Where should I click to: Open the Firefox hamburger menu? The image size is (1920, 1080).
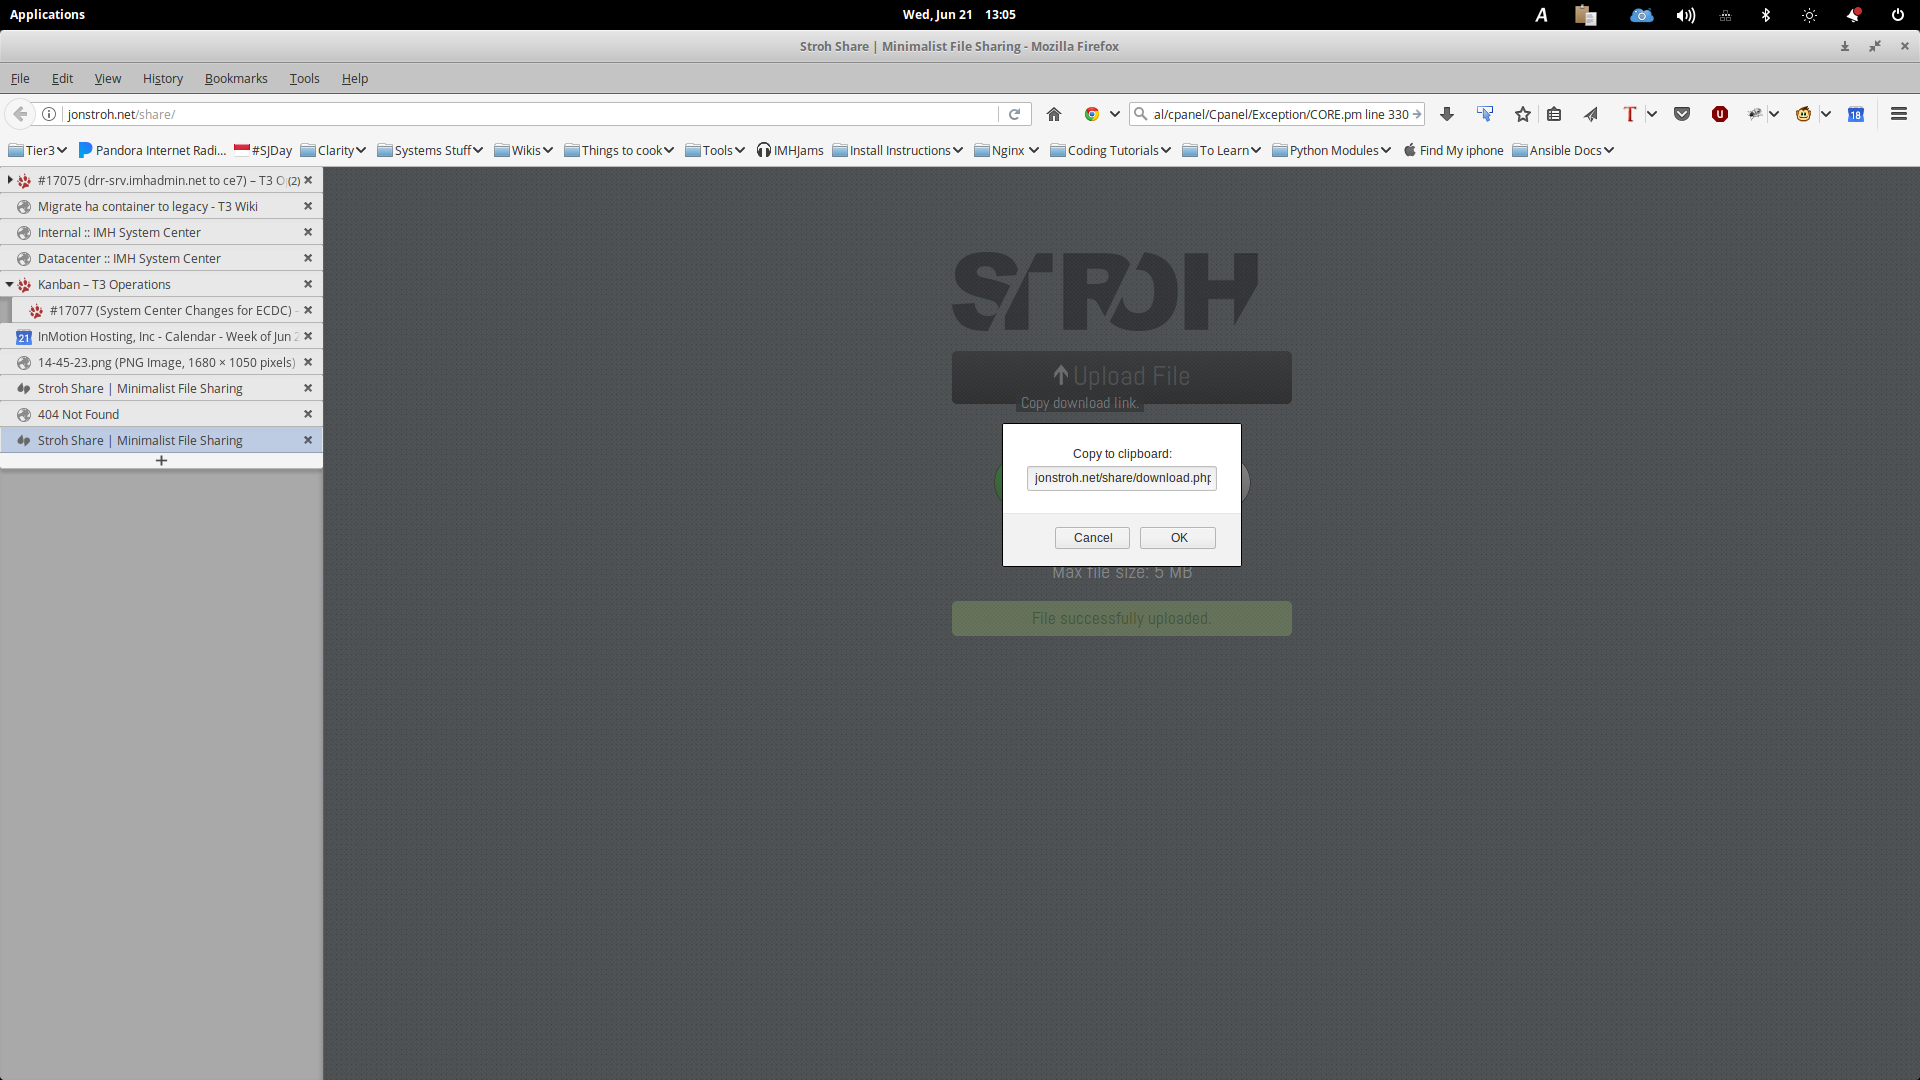click(1898, 114)
